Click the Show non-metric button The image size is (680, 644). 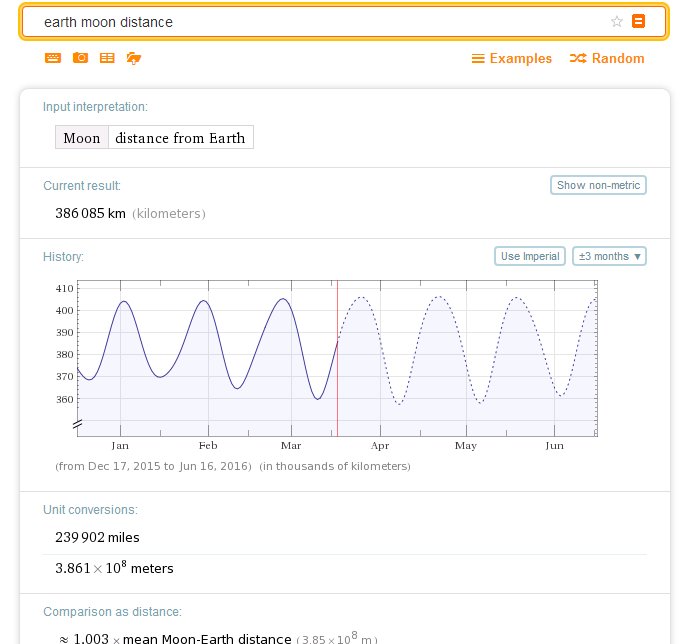click(598, 185)
